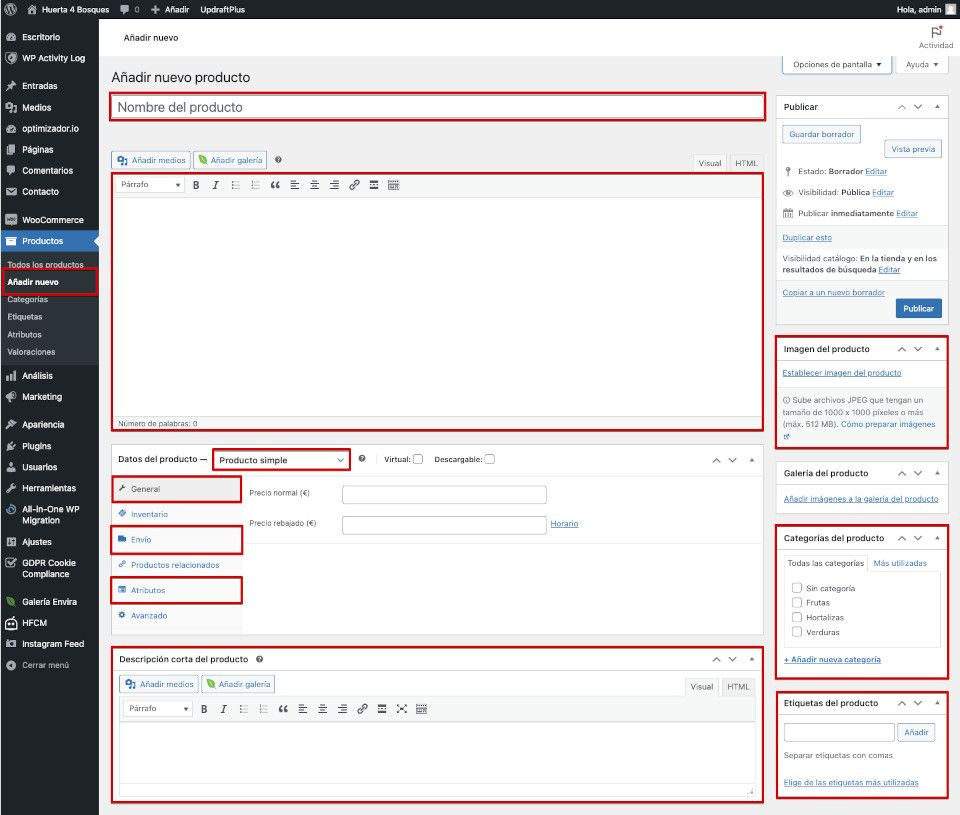Open the Párrafo format dropdown in main editor
Image resolution: width=960 pixels, height=815 pixels.
(150, 185)
